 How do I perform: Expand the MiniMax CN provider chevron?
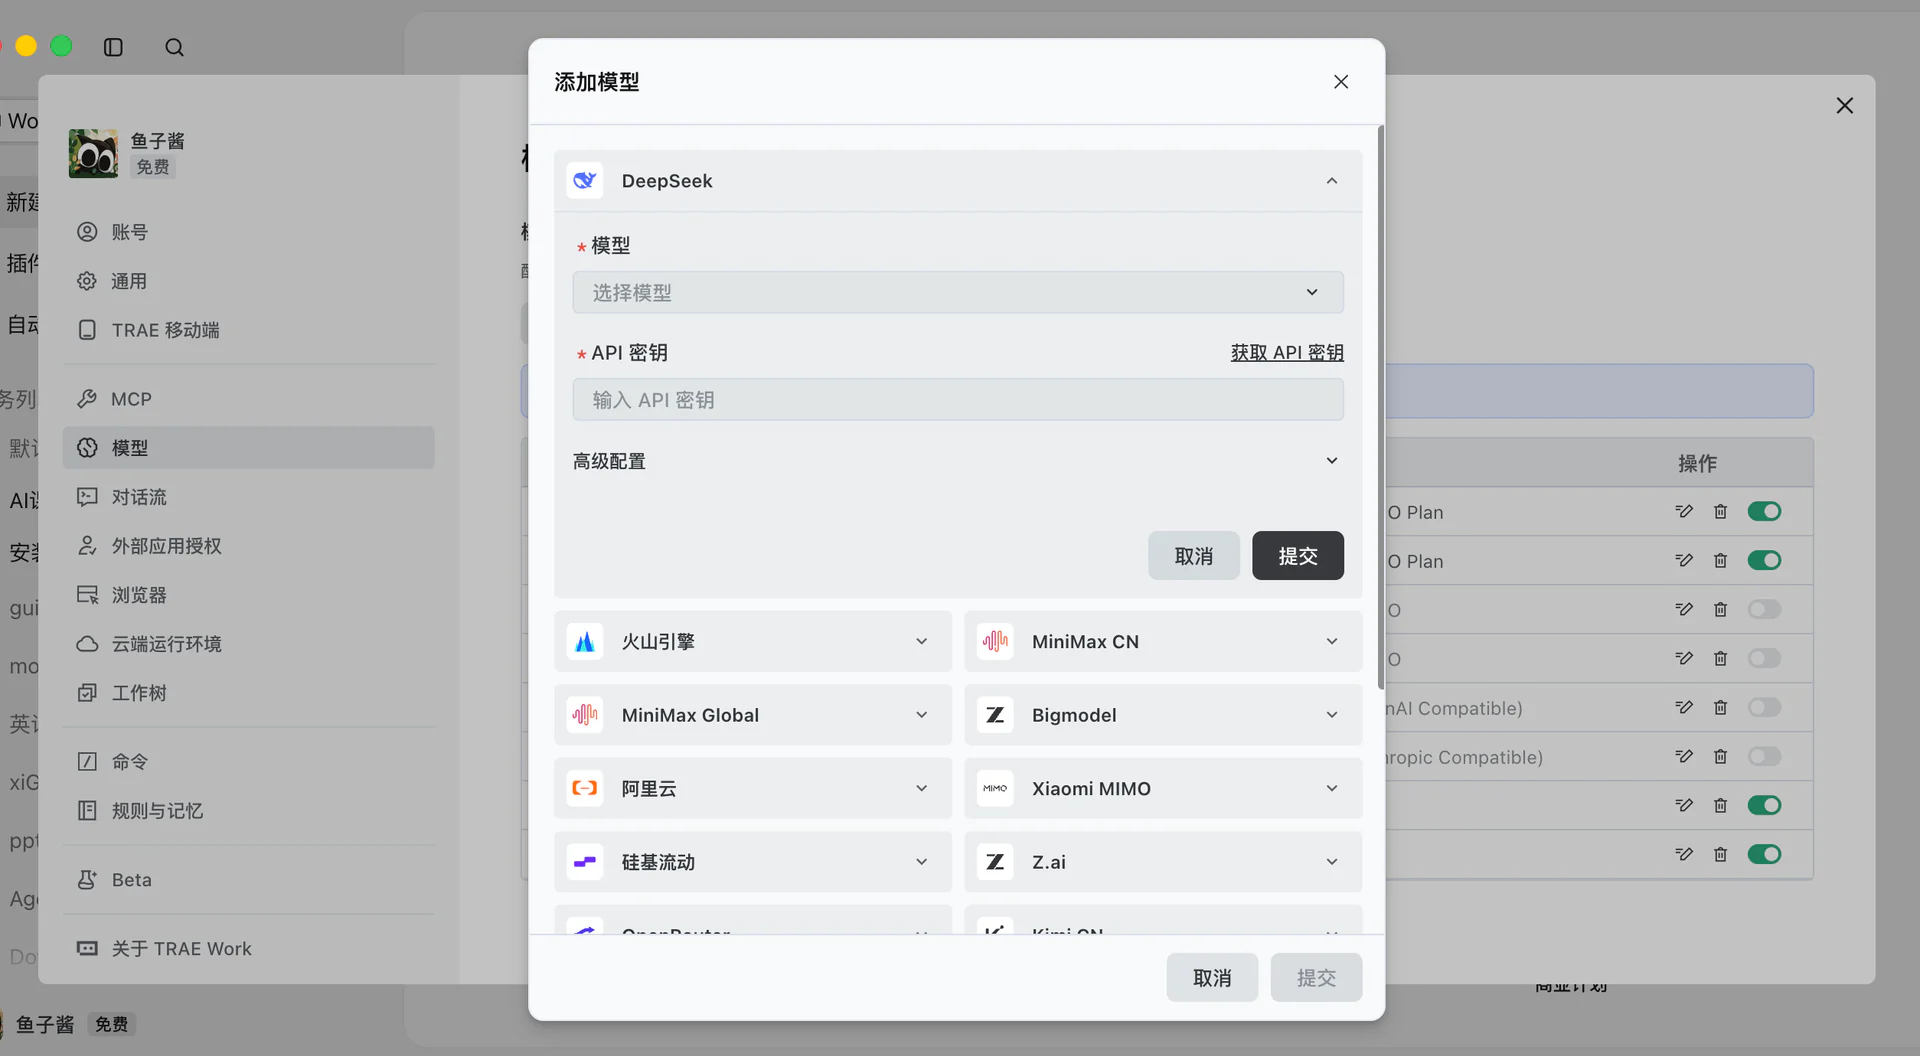[1332, 642]
